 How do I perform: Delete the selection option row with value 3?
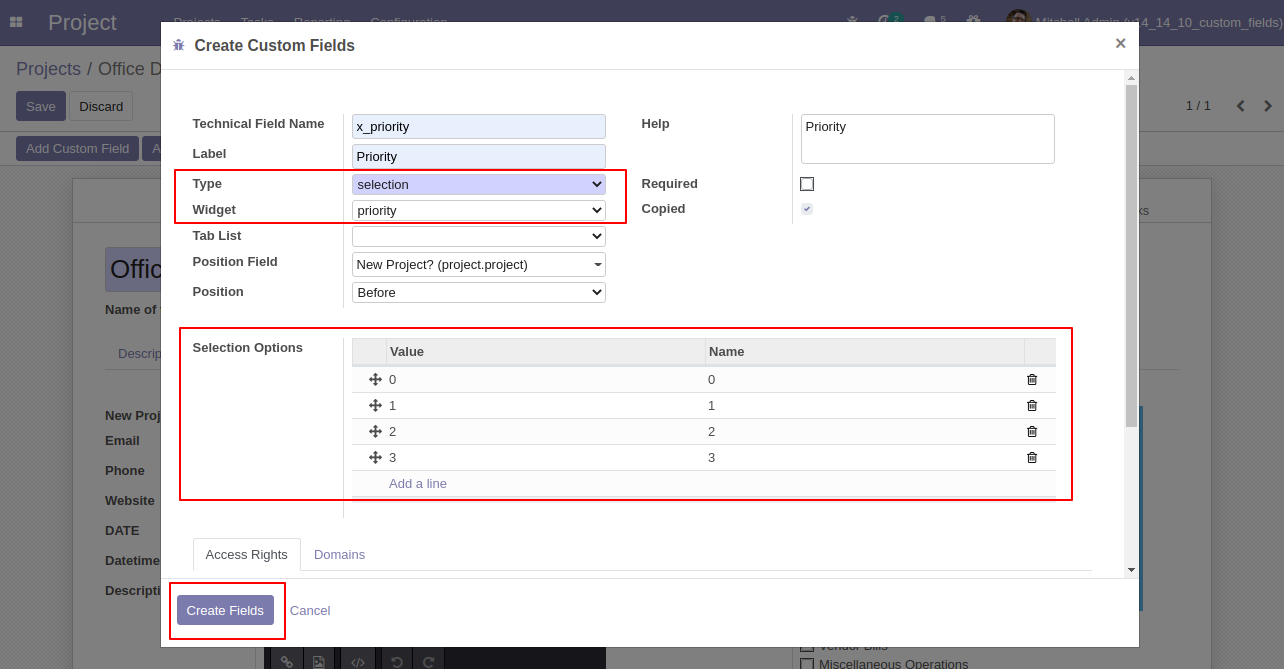(1032, 457)
